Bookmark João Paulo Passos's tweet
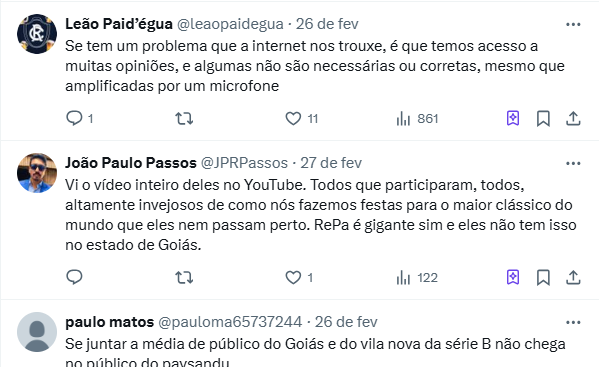599x367 pixels. pyautogui.click(x=543, y=277)
